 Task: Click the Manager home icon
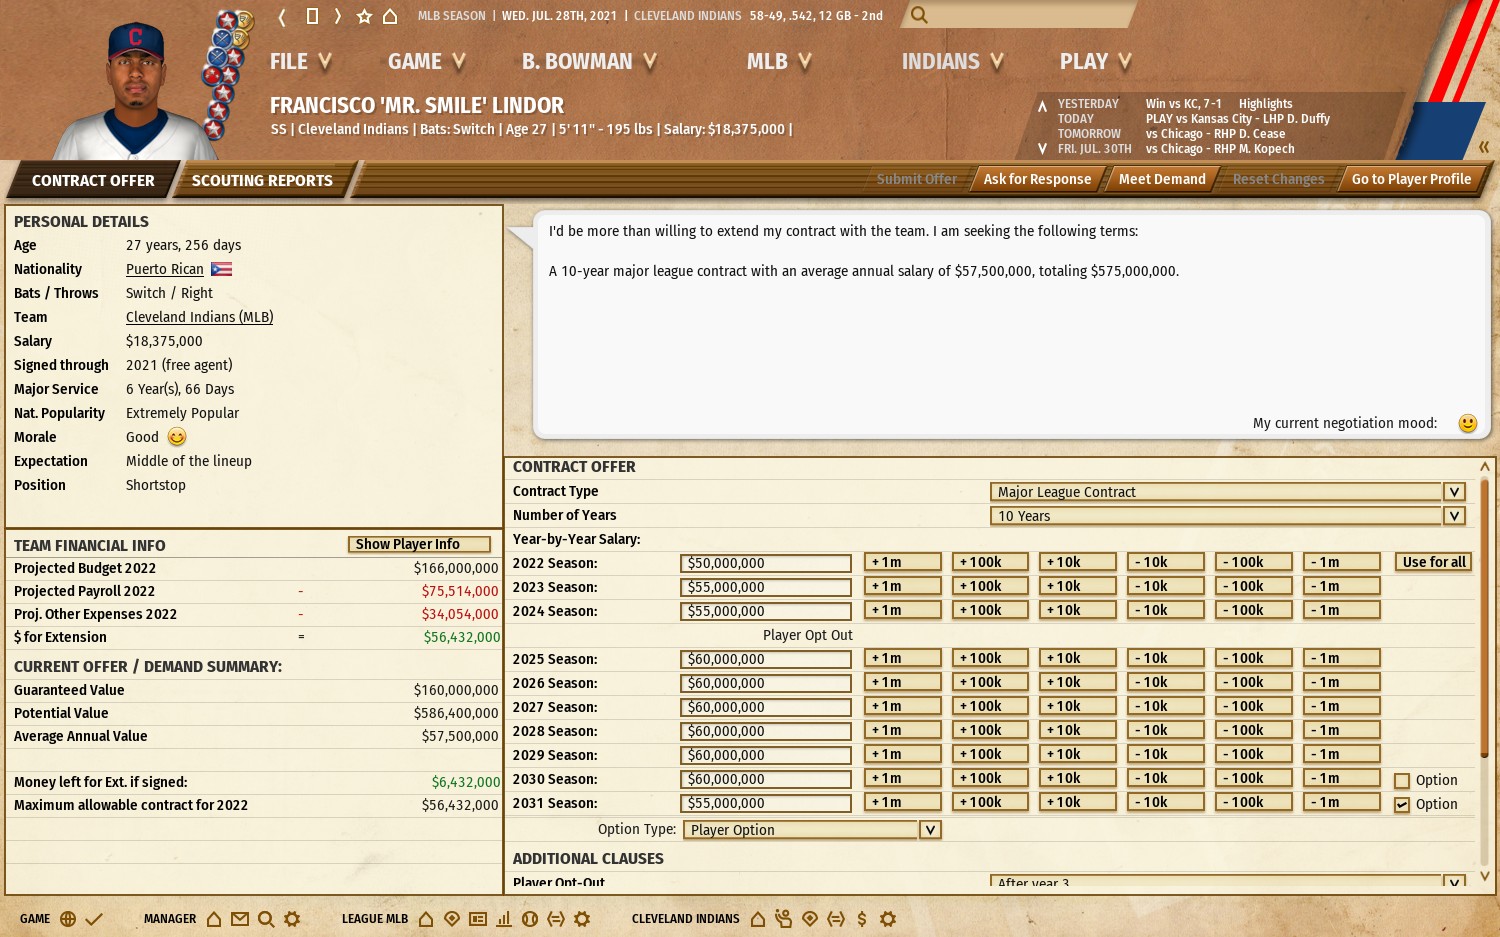(x=214, y=919)
